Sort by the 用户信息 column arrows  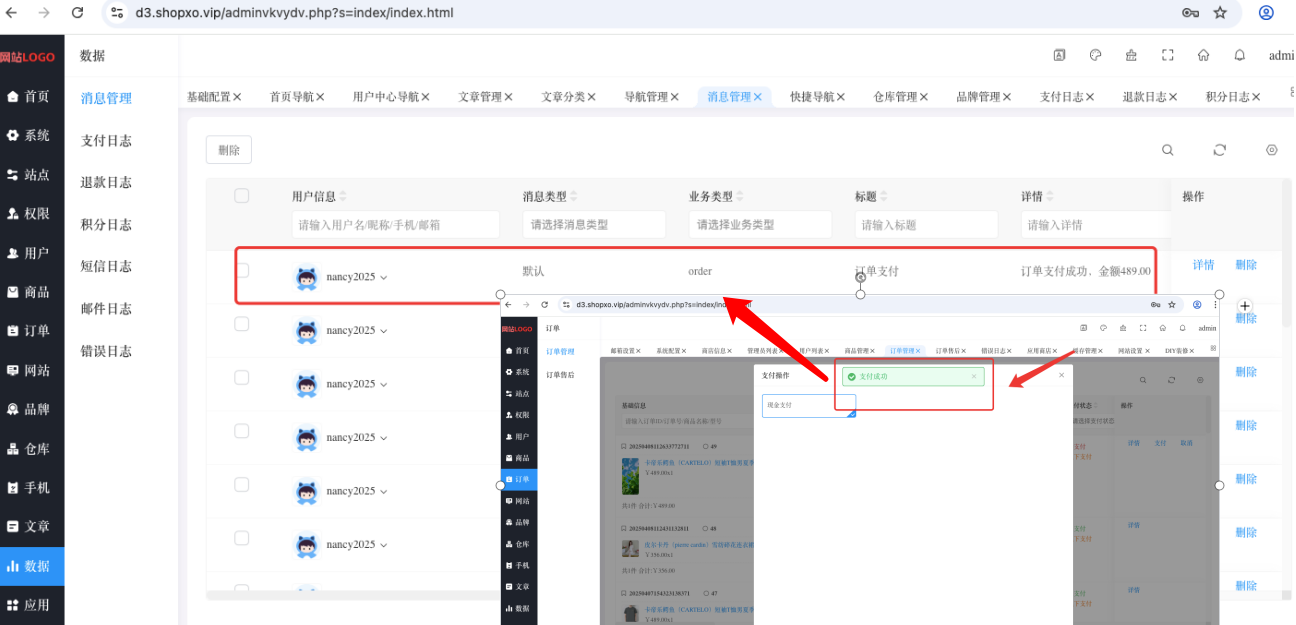345,197
